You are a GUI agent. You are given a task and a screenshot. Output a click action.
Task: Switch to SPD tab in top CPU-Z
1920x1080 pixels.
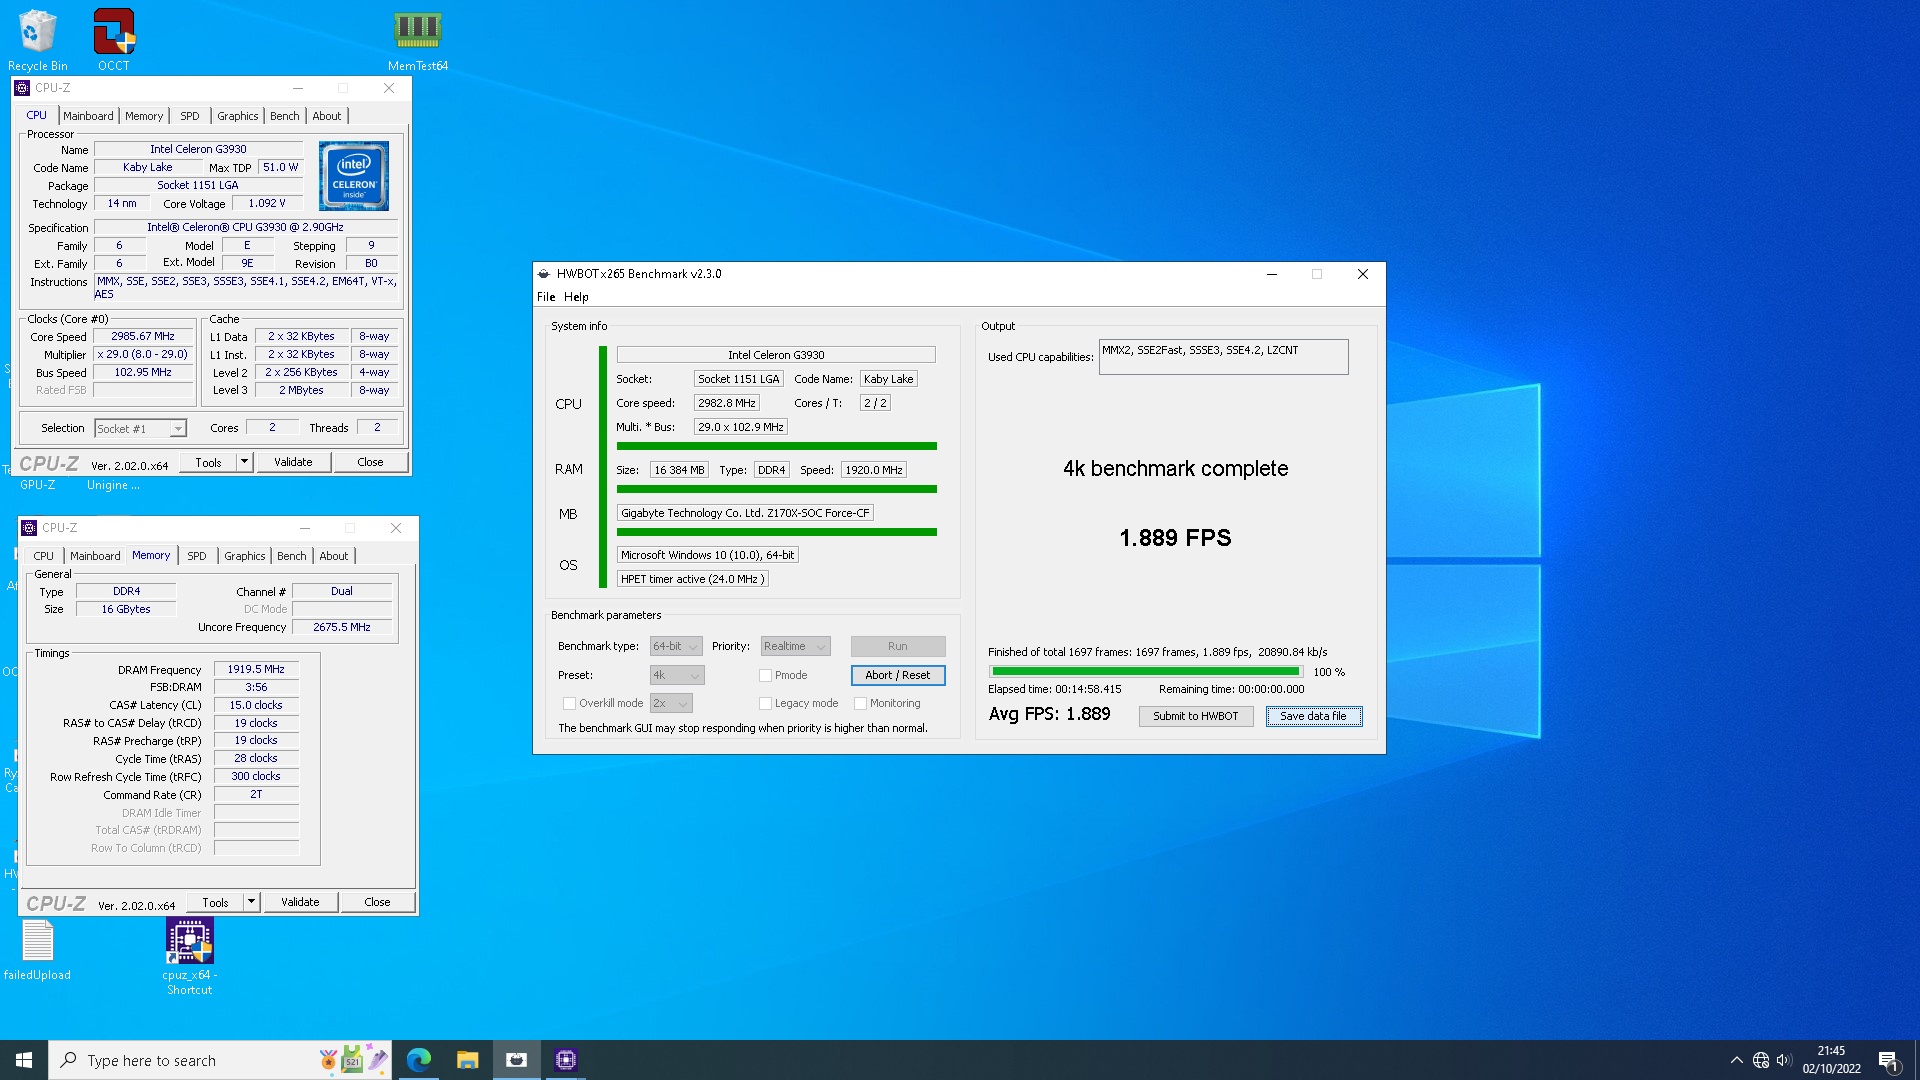(190, 116)
